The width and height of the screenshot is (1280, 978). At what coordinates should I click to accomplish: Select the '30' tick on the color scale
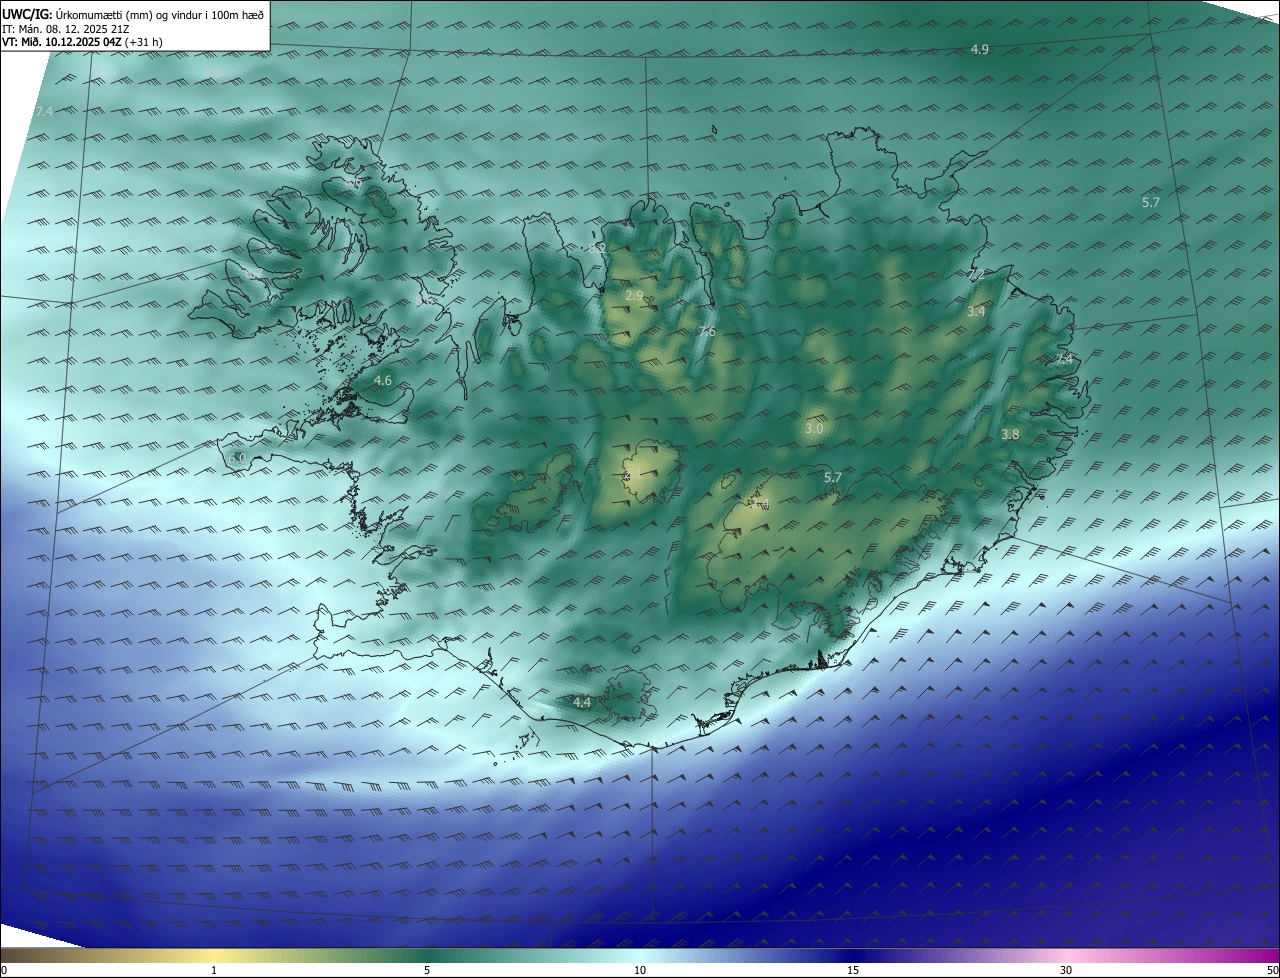1066,970
